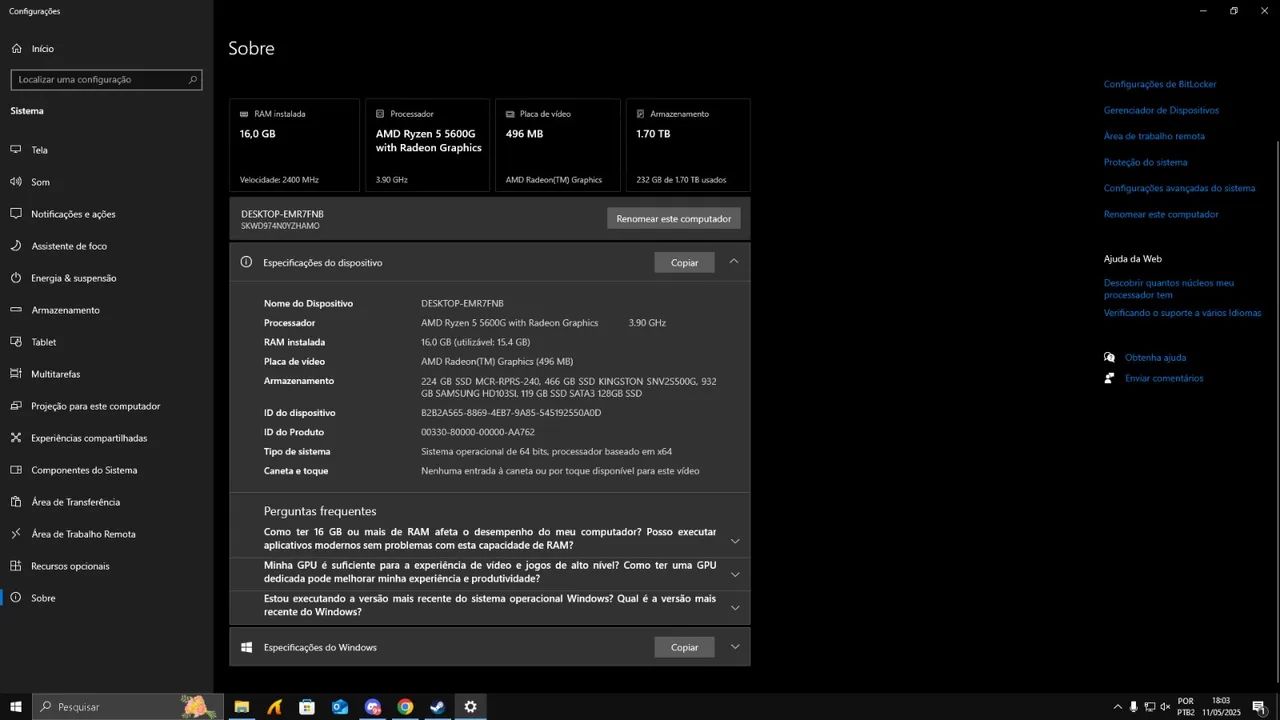Open Outlook from the taskbar
1280x720 pixels.
click(340, 707)
